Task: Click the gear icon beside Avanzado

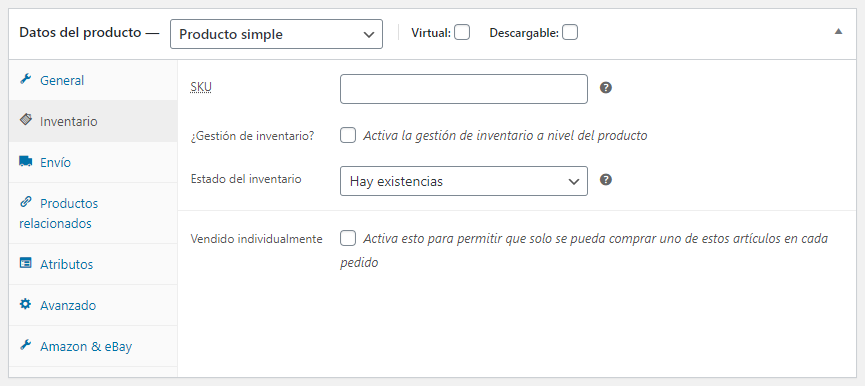Action: [x=25, y=304]
